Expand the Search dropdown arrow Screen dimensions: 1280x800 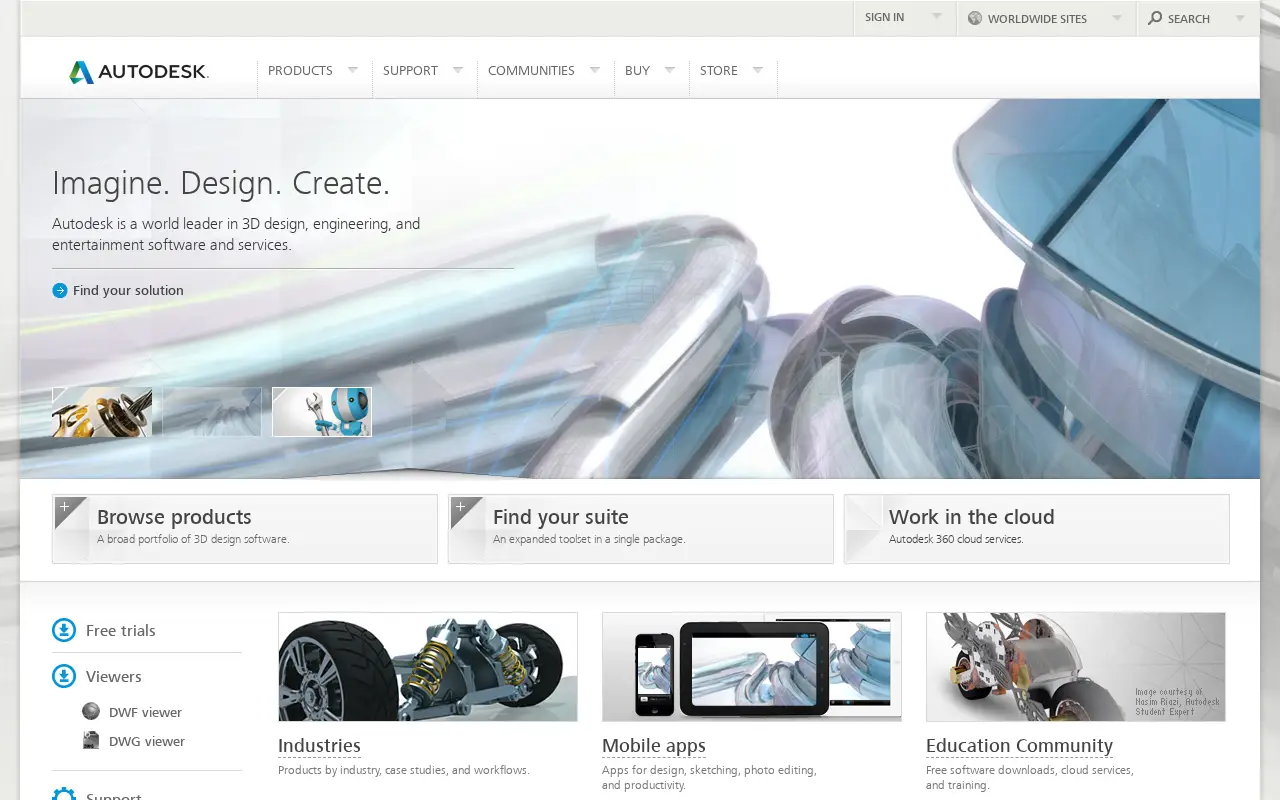[1240, 18]
